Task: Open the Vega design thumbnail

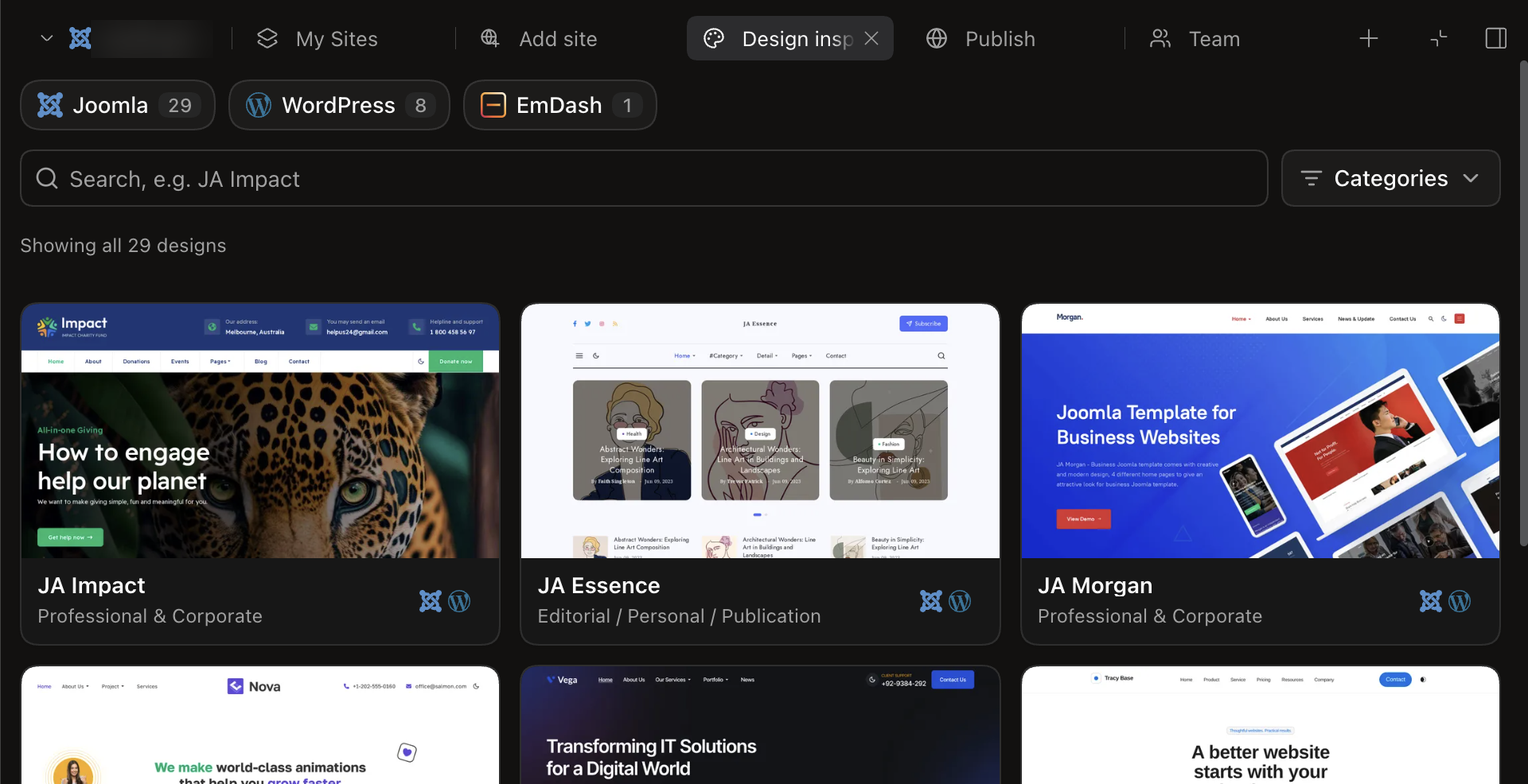Action: click(760, 725)
